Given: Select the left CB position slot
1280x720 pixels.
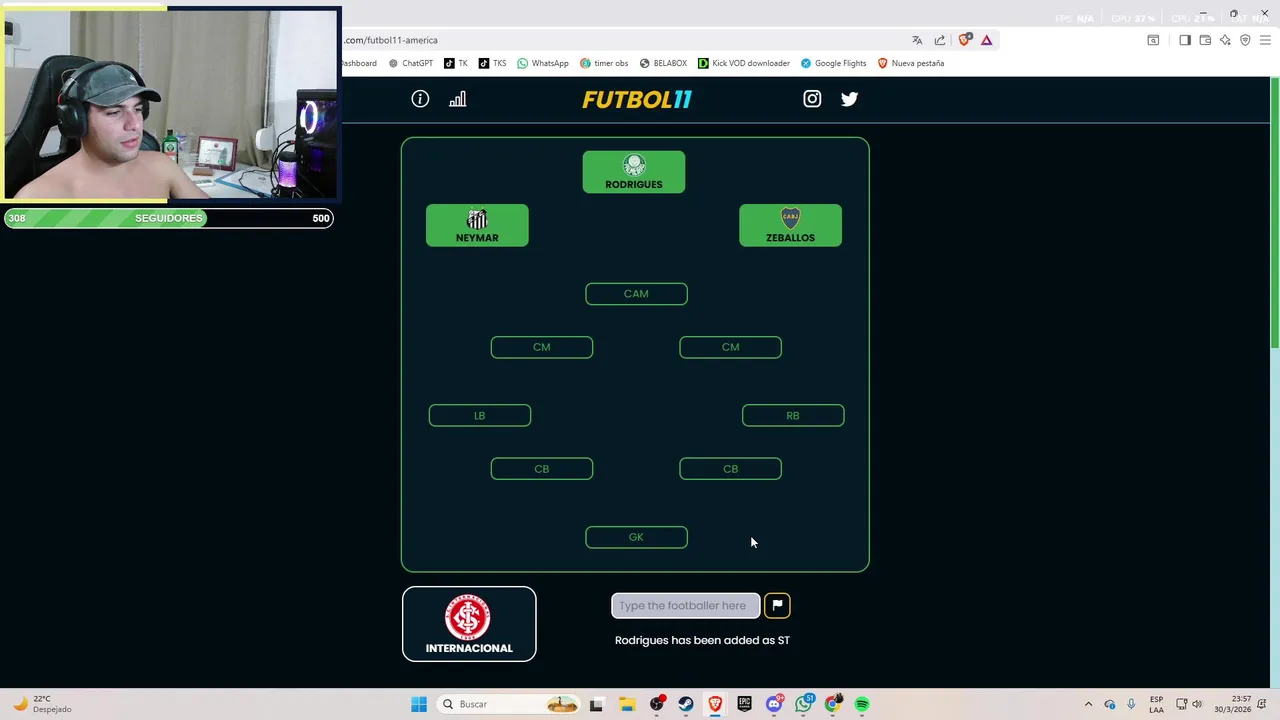Looking at the screenshot, I should [x=542, y=469].
